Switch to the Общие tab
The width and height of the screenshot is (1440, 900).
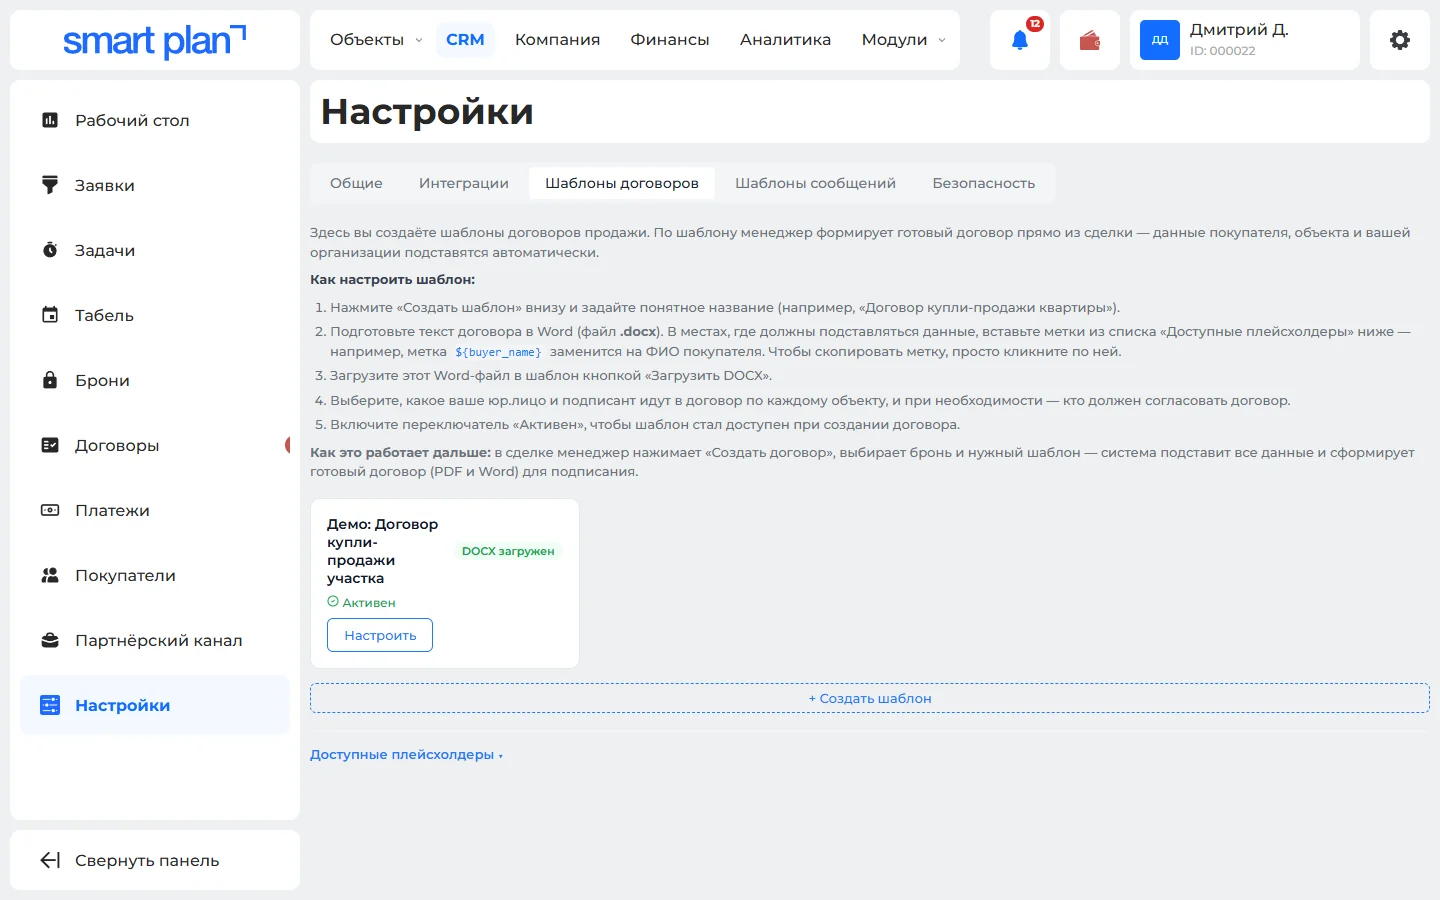pyautogui.click(x=356, y=183)
